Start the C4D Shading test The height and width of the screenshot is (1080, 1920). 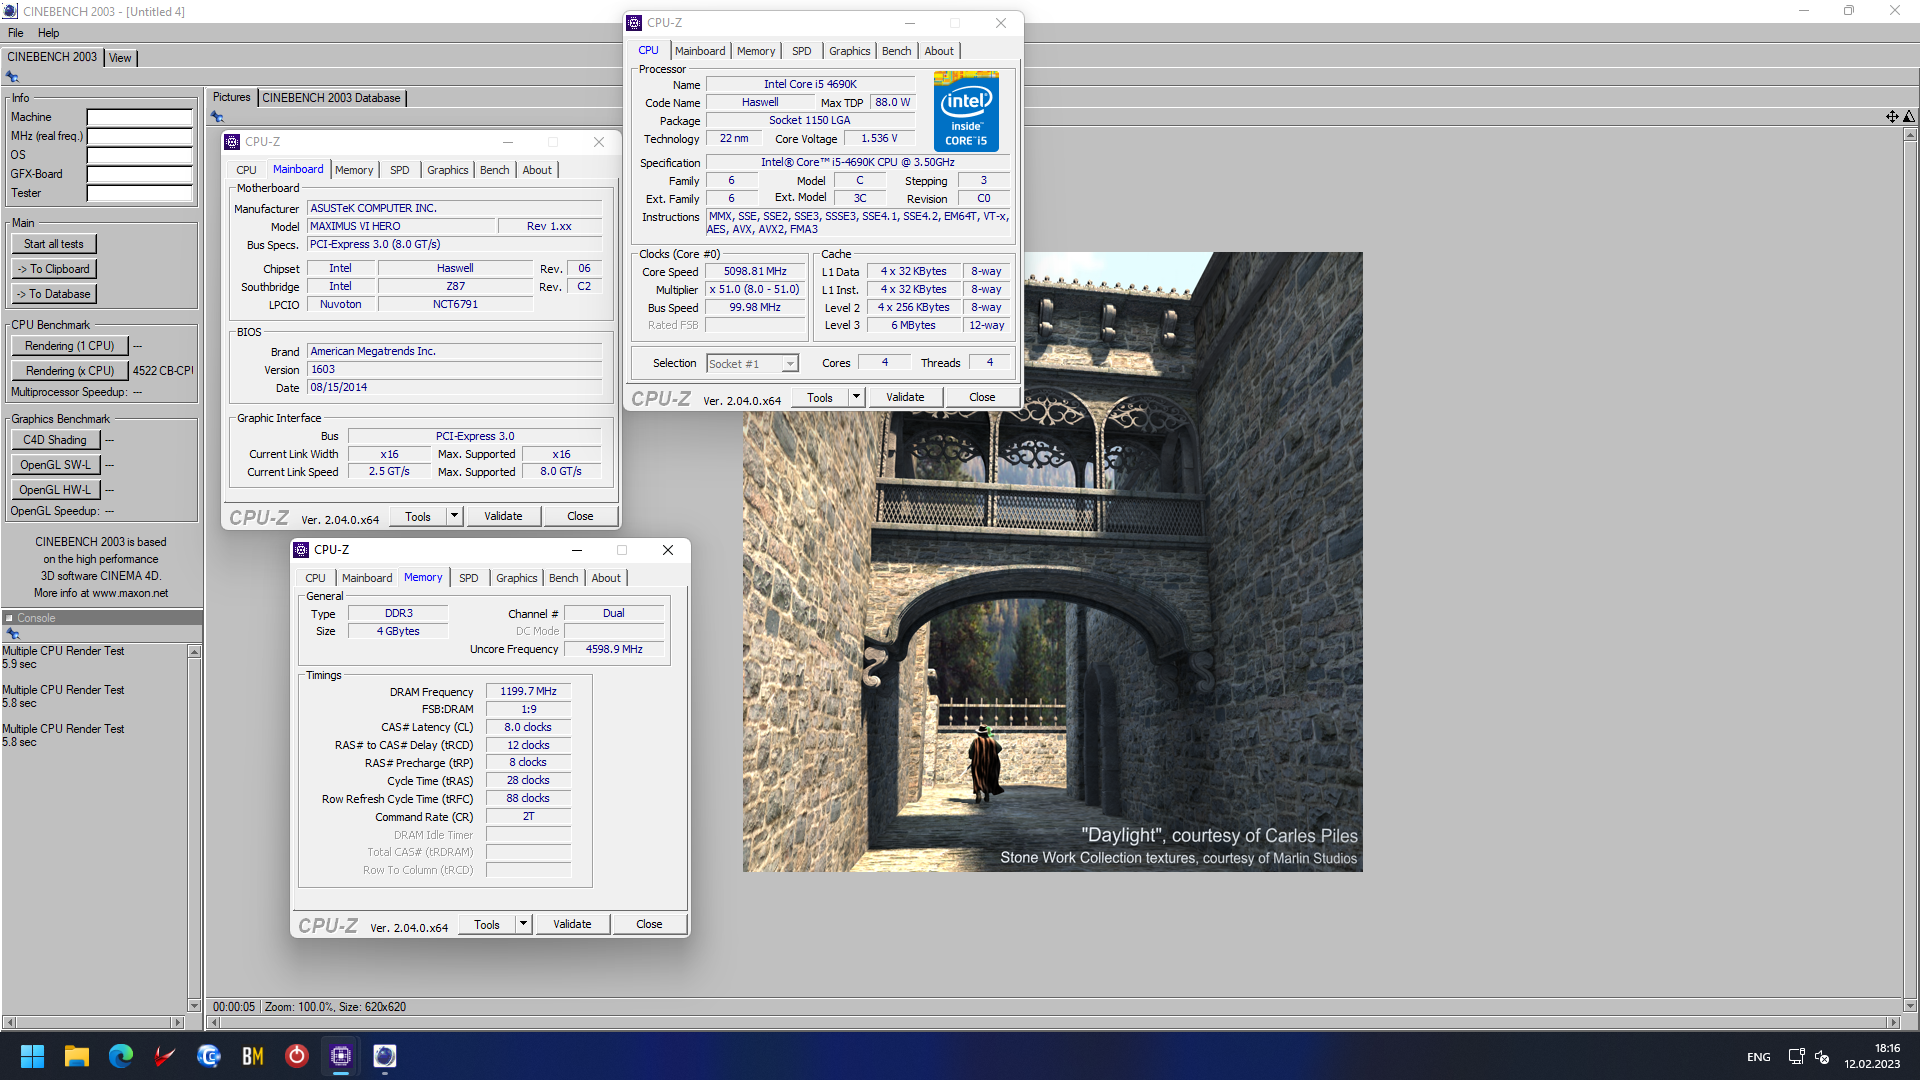tap(55, 440)
